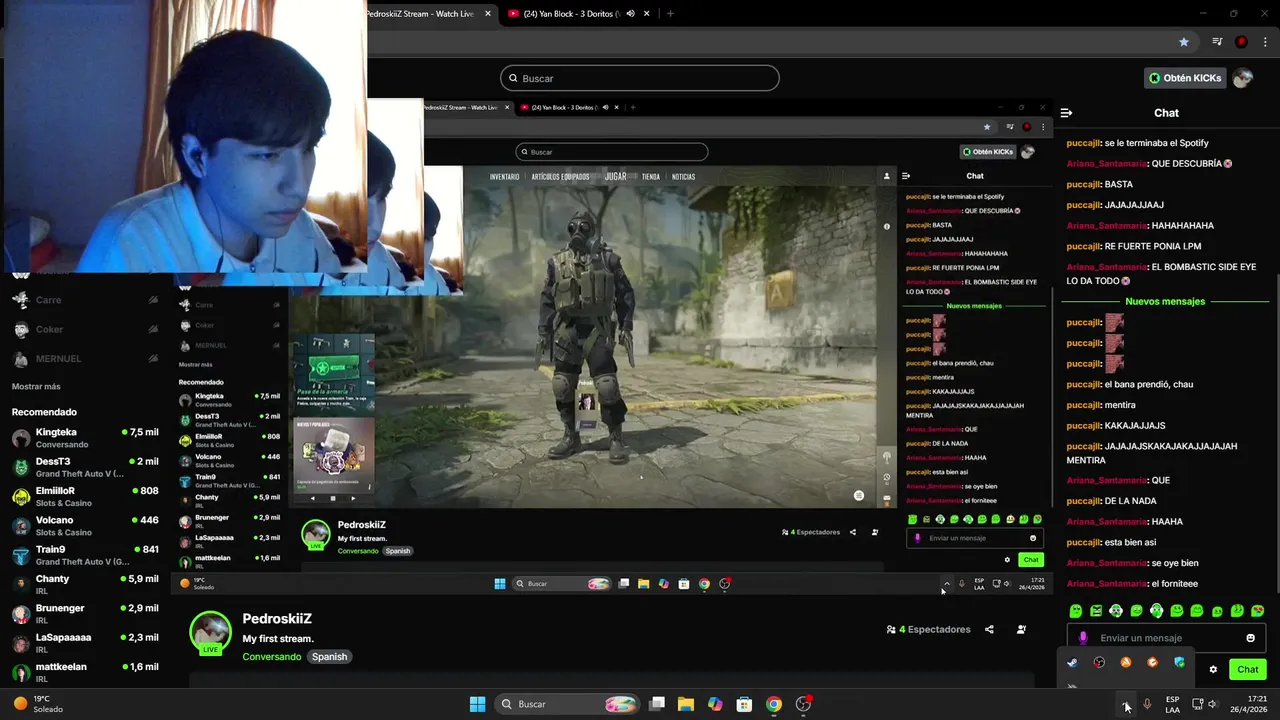Image resolution: width=1280 pixels, height=720 pixels.
Task: Click 4 Espectadores viewer count
Action: pos(928,629)
